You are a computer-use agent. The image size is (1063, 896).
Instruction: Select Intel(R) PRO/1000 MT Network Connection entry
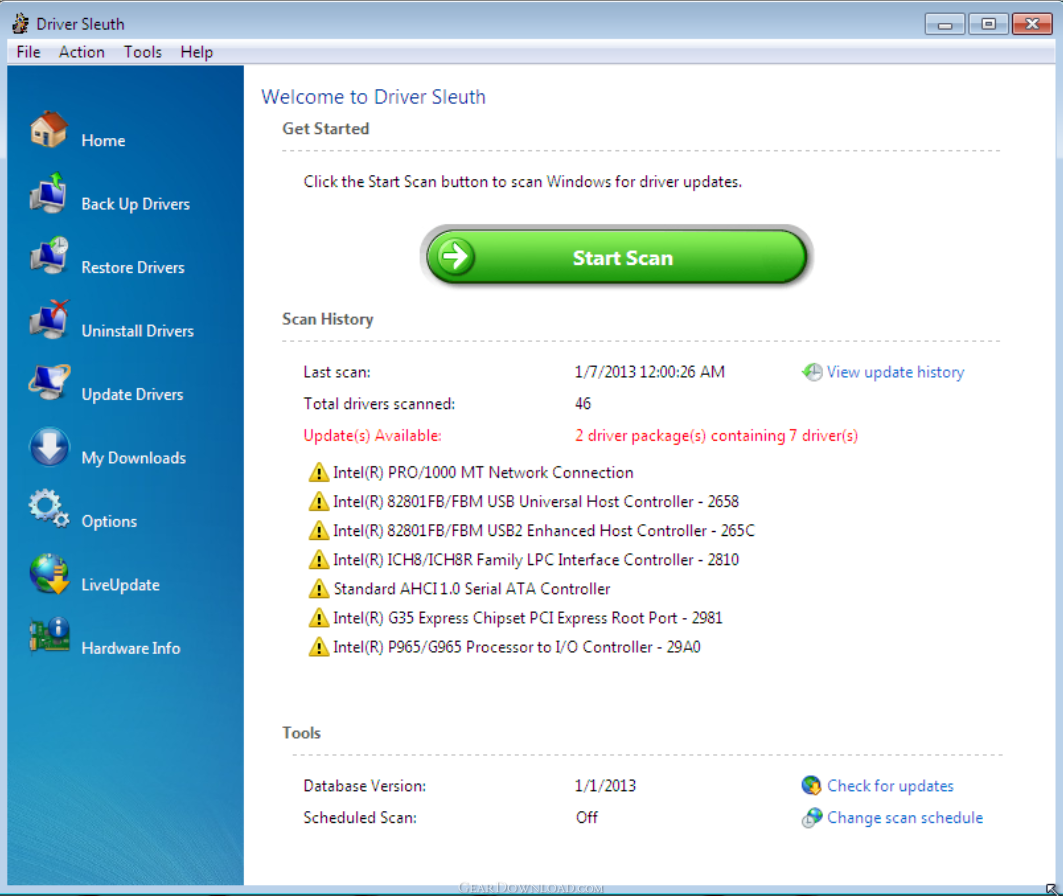[x=483, y=472]
